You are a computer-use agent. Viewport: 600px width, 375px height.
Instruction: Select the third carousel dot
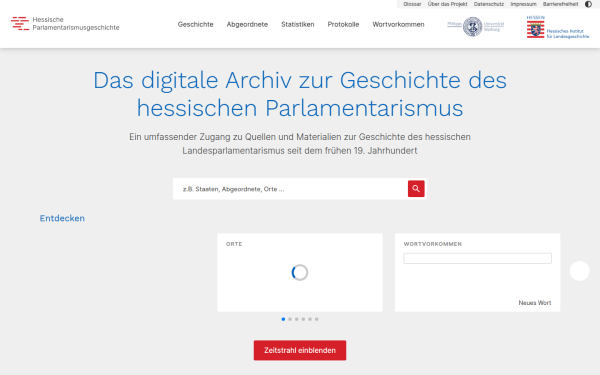coord(297,319)
